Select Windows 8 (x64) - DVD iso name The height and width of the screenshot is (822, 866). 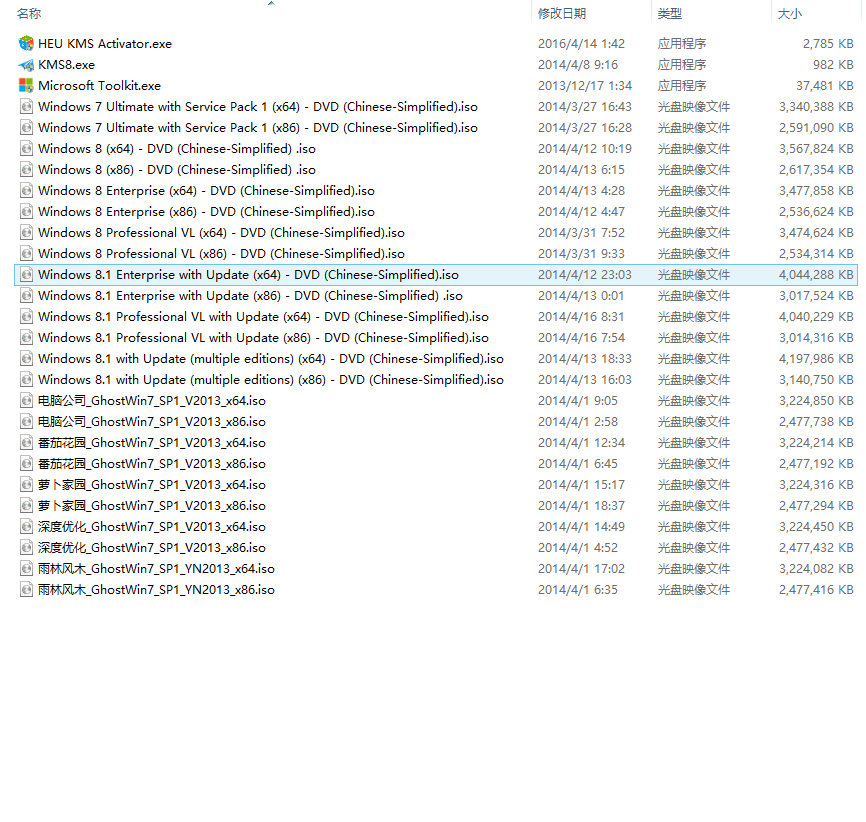point(177,149)
